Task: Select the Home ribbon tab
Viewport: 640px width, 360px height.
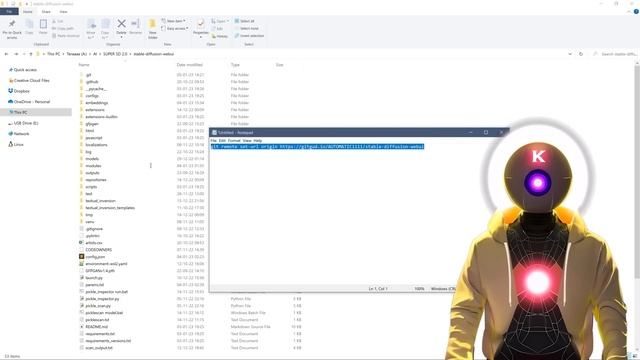Action: (x=28, y=12)
